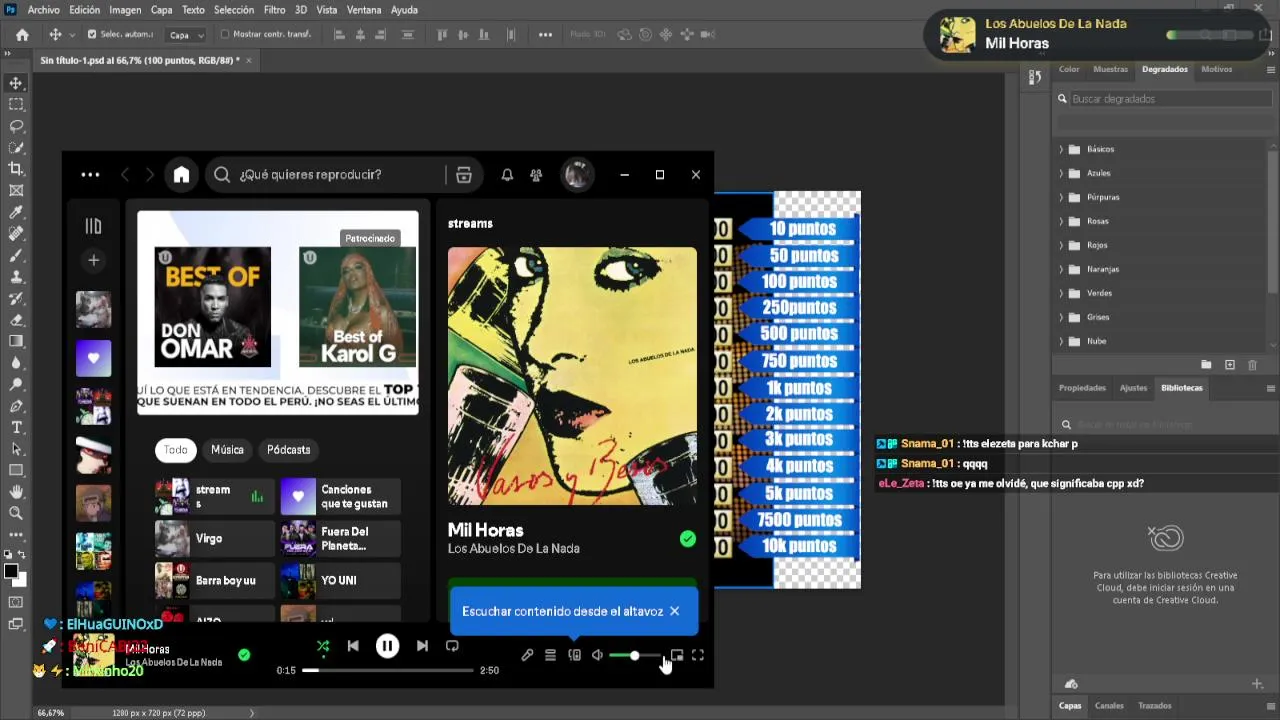The image size is (1280, 720).
Task: Pause the Spotify track
Action: [x=387, y=646]
